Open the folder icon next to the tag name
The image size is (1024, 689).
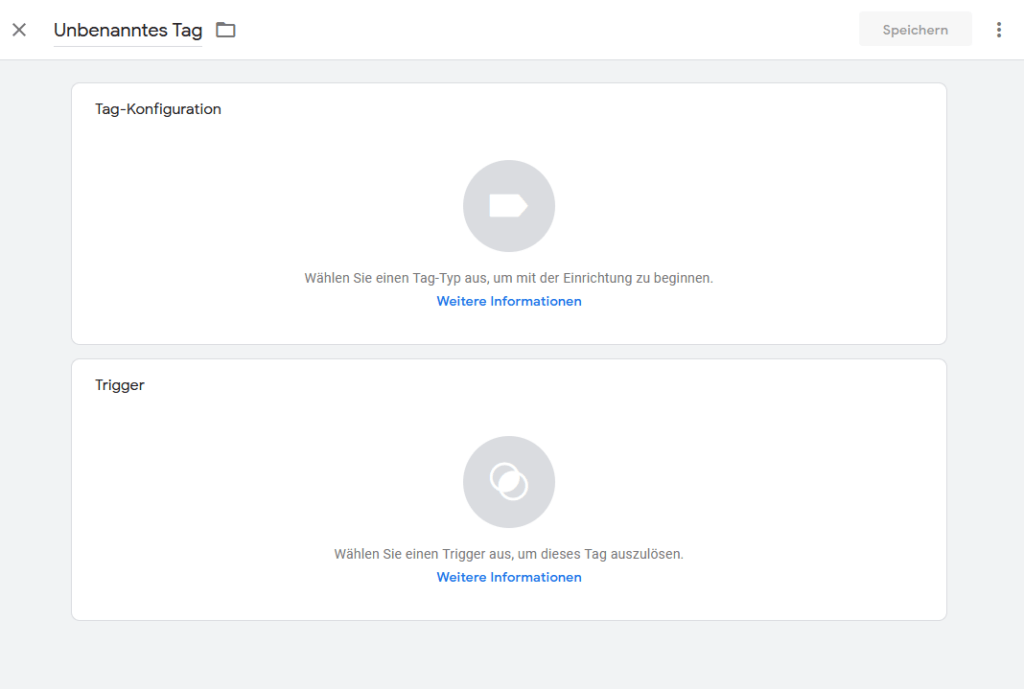(226, 30)
